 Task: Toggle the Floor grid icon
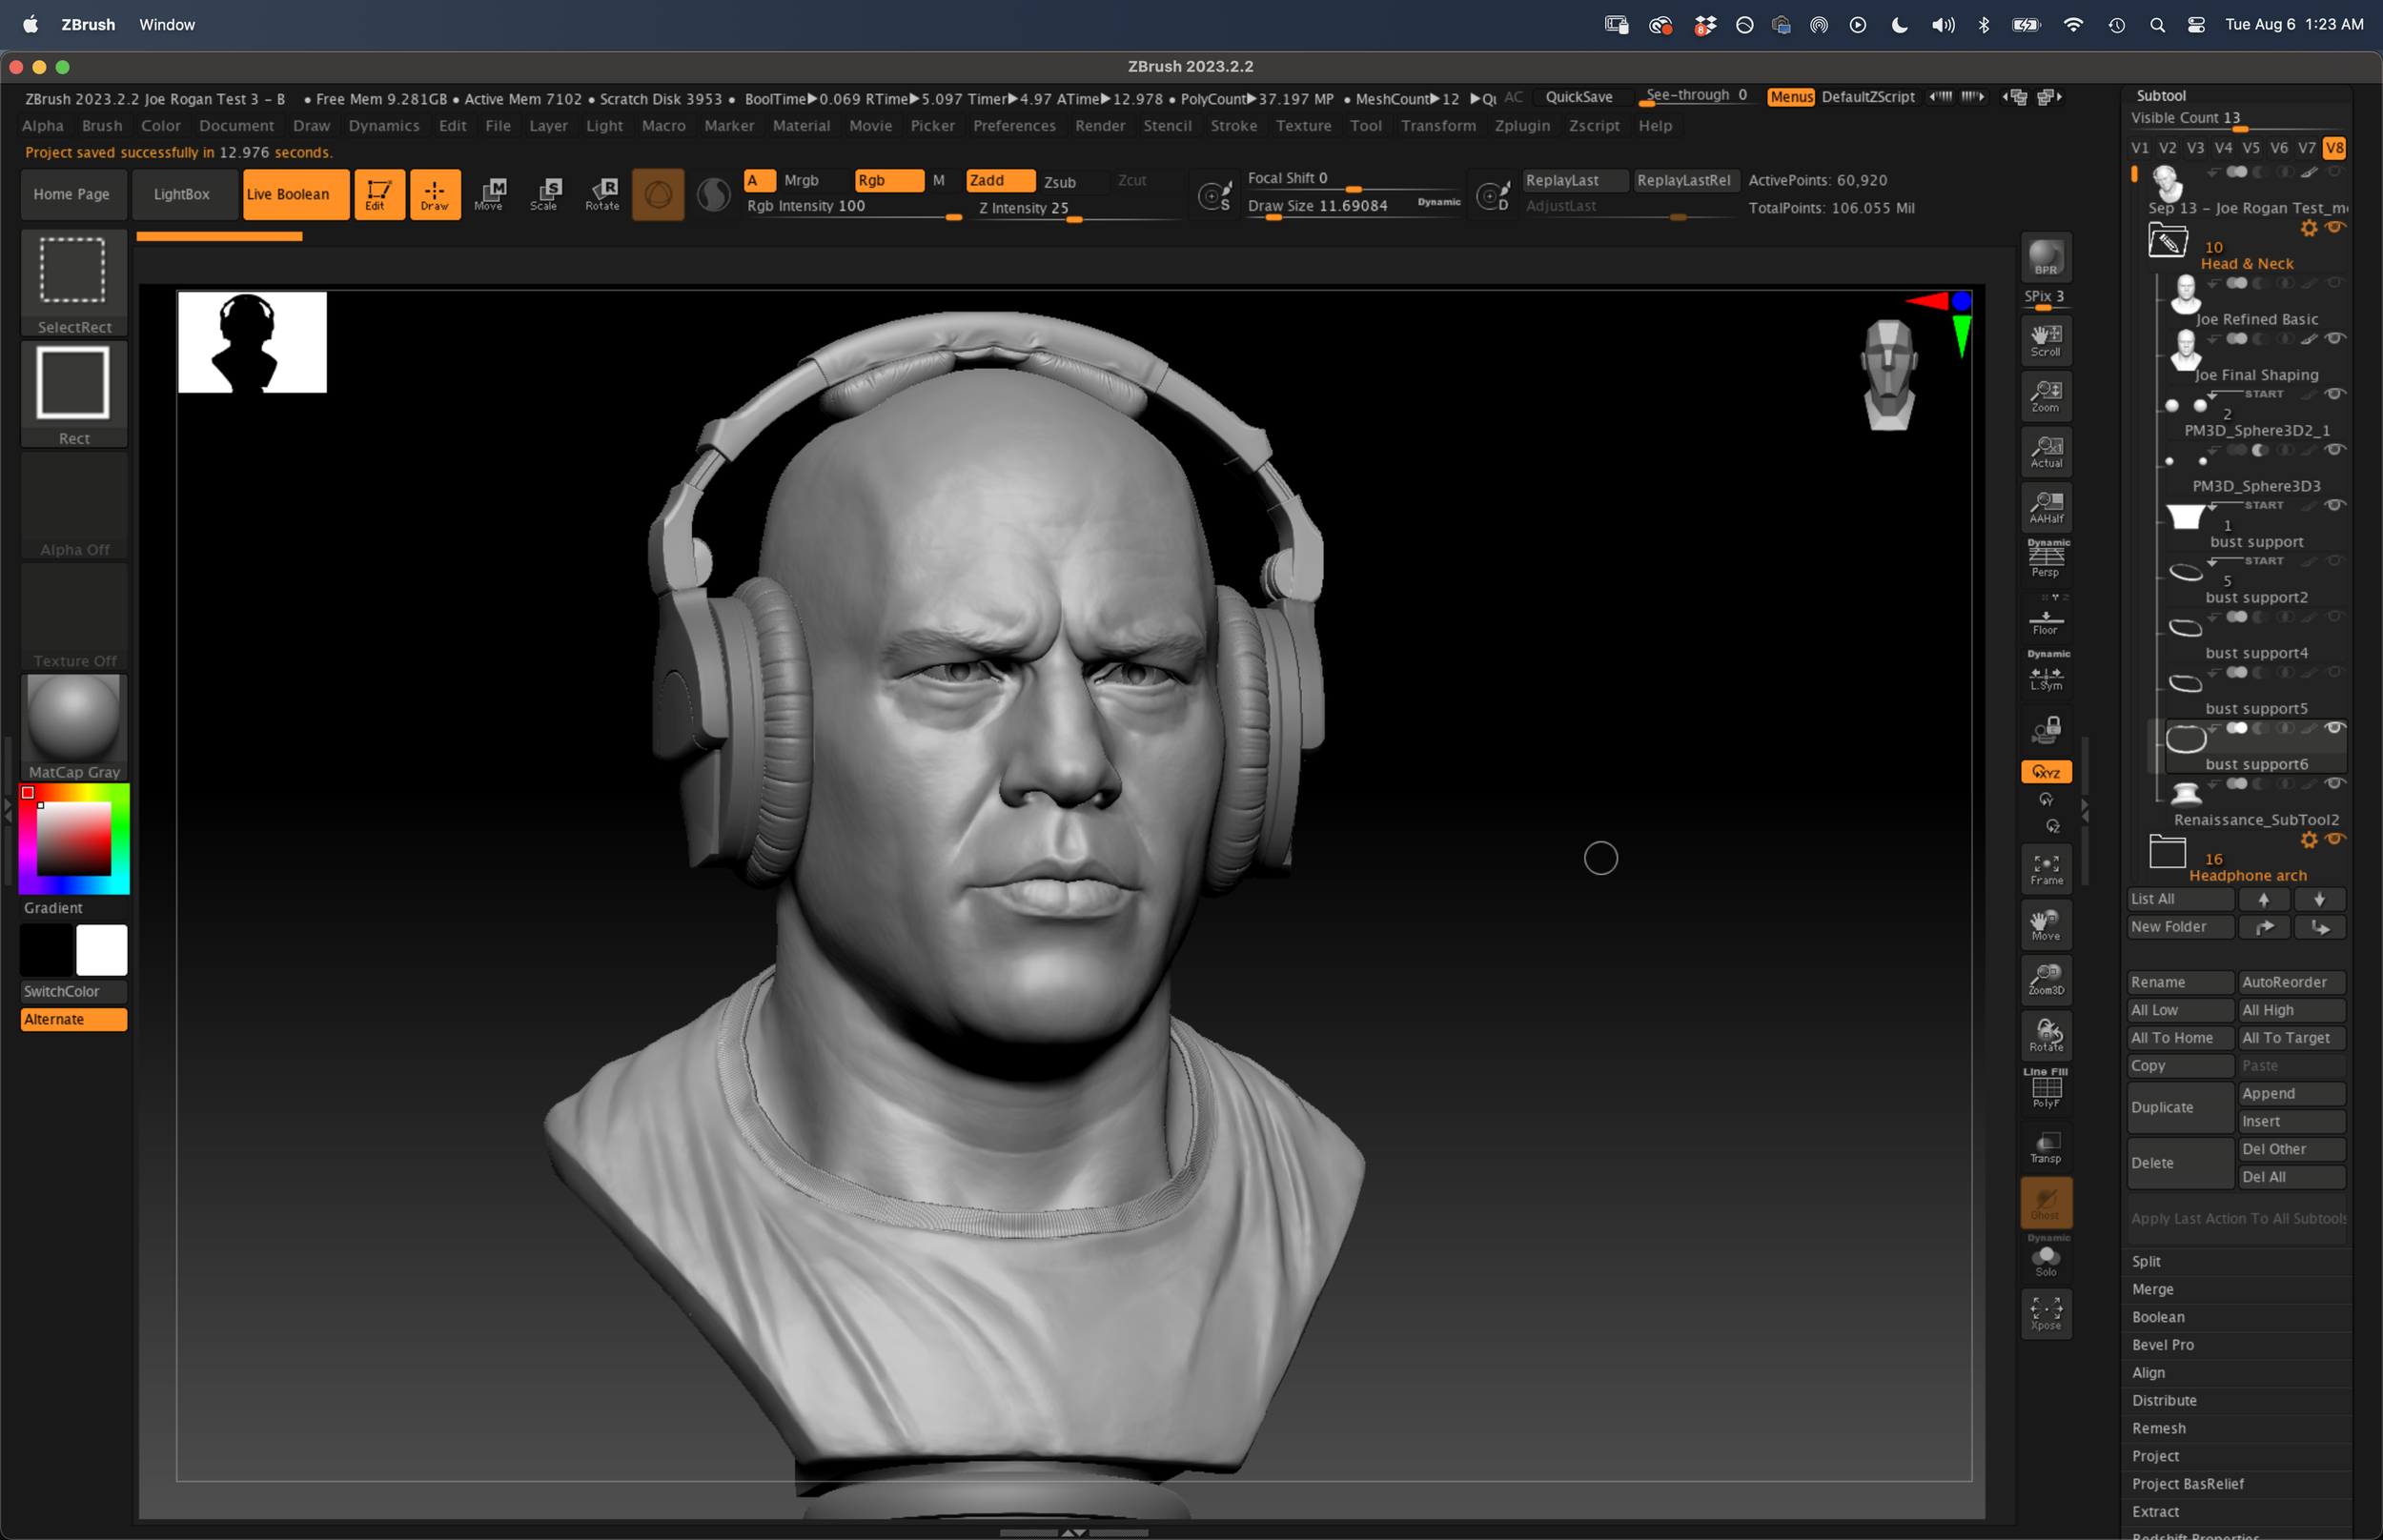[x=2045, y=621]
